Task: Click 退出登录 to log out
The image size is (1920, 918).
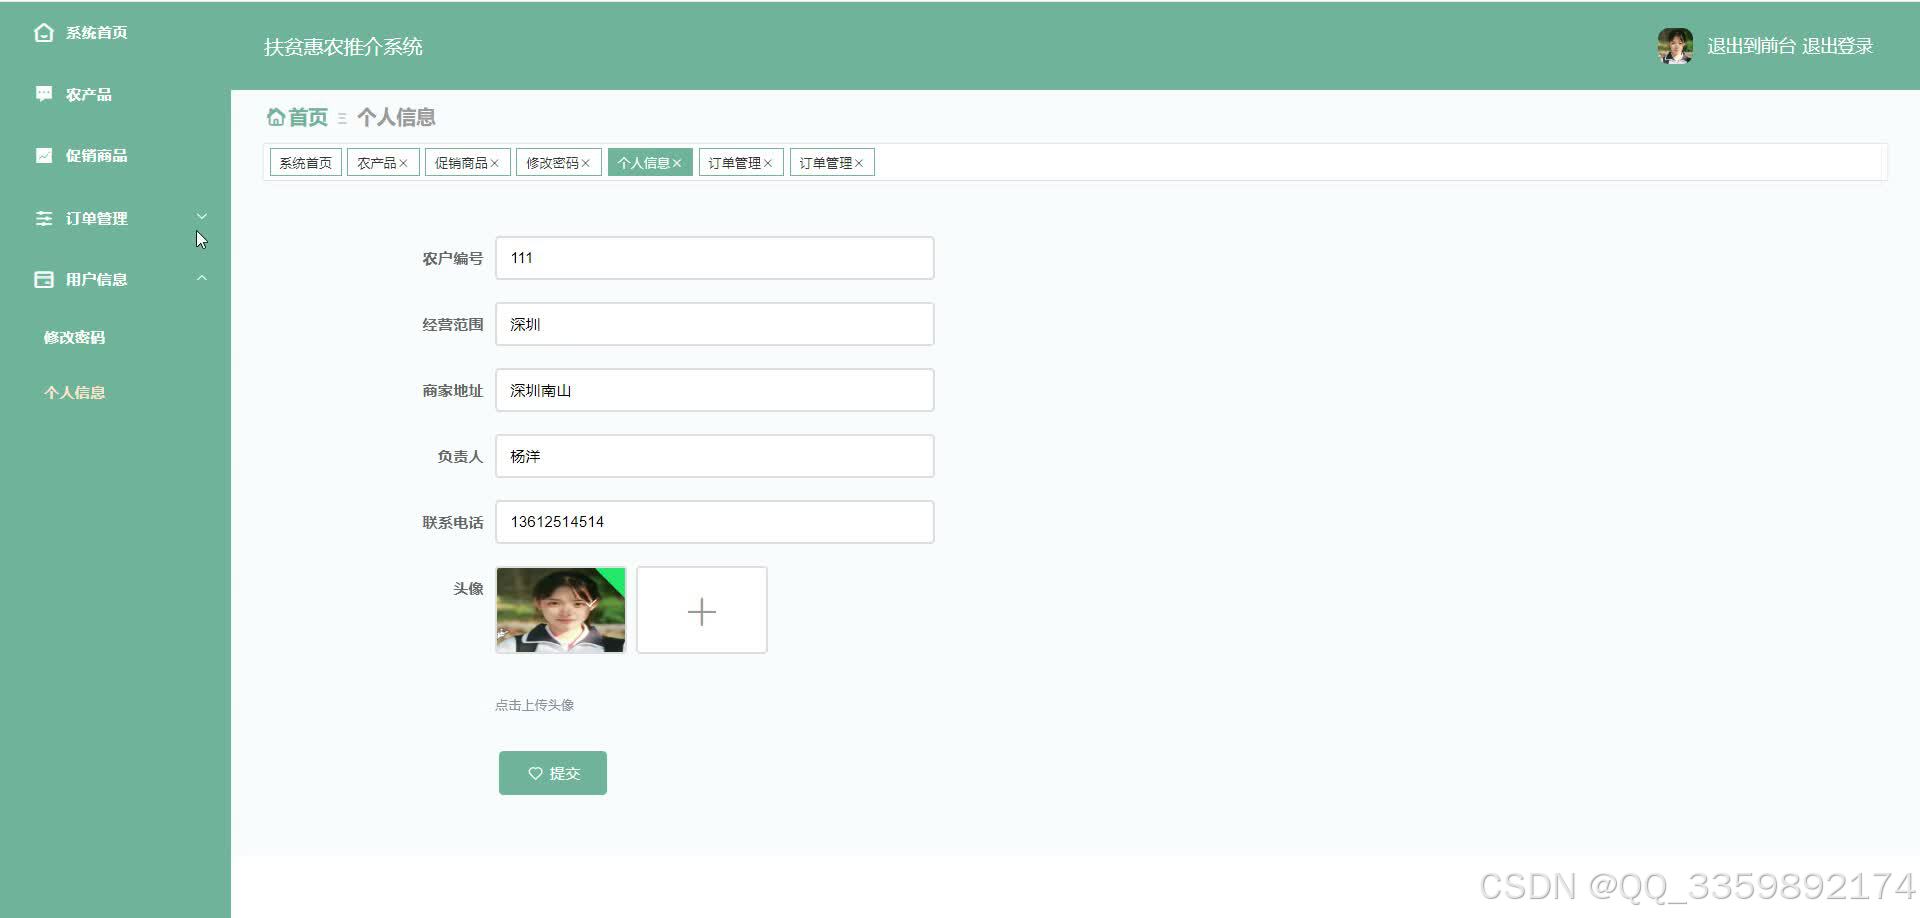Action: pyautogui.click(x=1838, y=46)
